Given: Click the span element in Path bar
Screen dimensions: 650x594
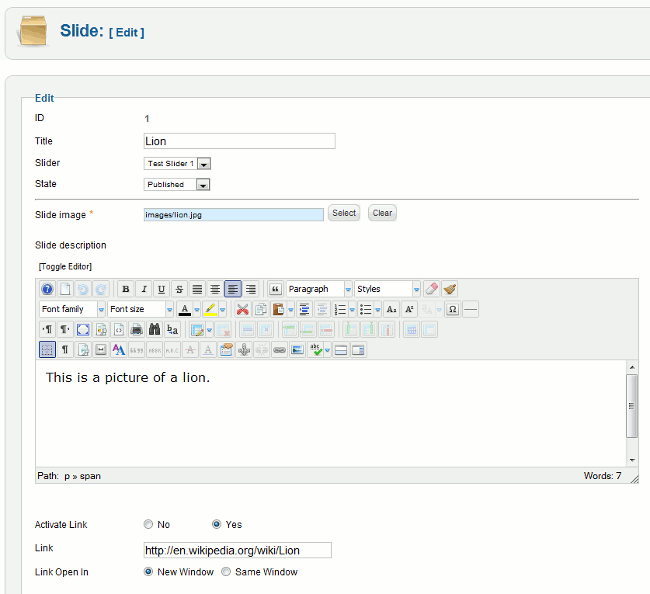Looking at the screenshot, I should click(x=90, y=476).
